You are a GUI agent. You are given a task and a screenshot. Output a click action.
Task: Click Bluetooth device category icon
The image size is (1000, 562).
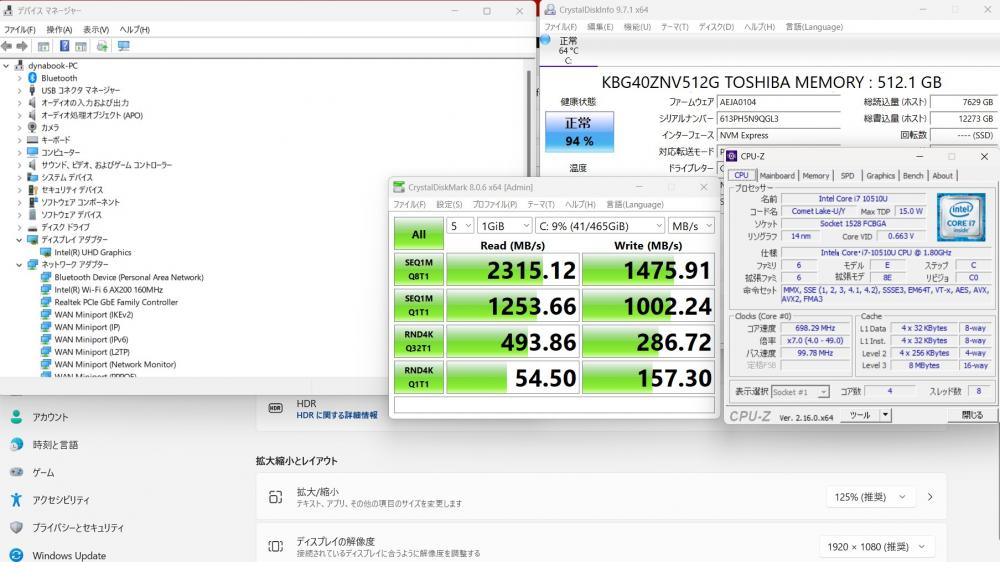click(x=33, y=78)
